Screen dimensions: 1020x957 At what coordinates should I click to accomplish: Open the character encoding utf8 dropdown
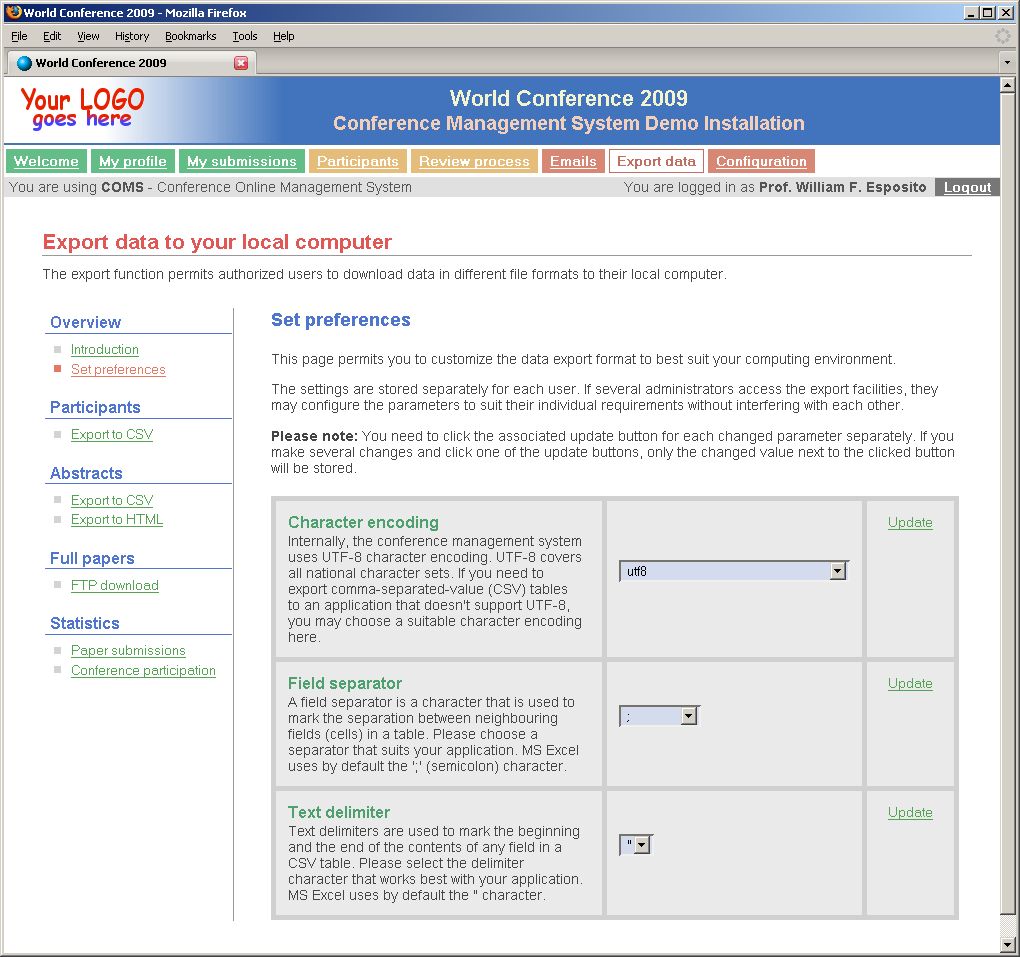click(734, 571)
